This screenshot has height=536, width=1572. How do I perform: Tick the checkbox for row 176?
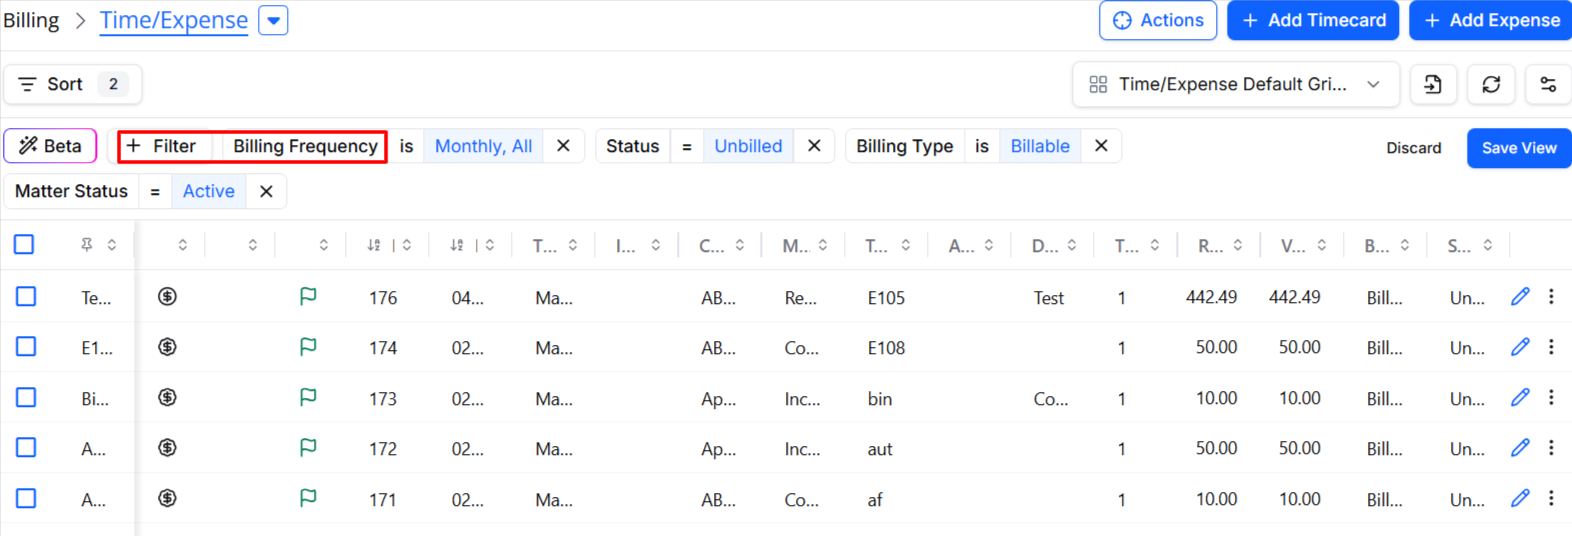[x=26, y=296]
